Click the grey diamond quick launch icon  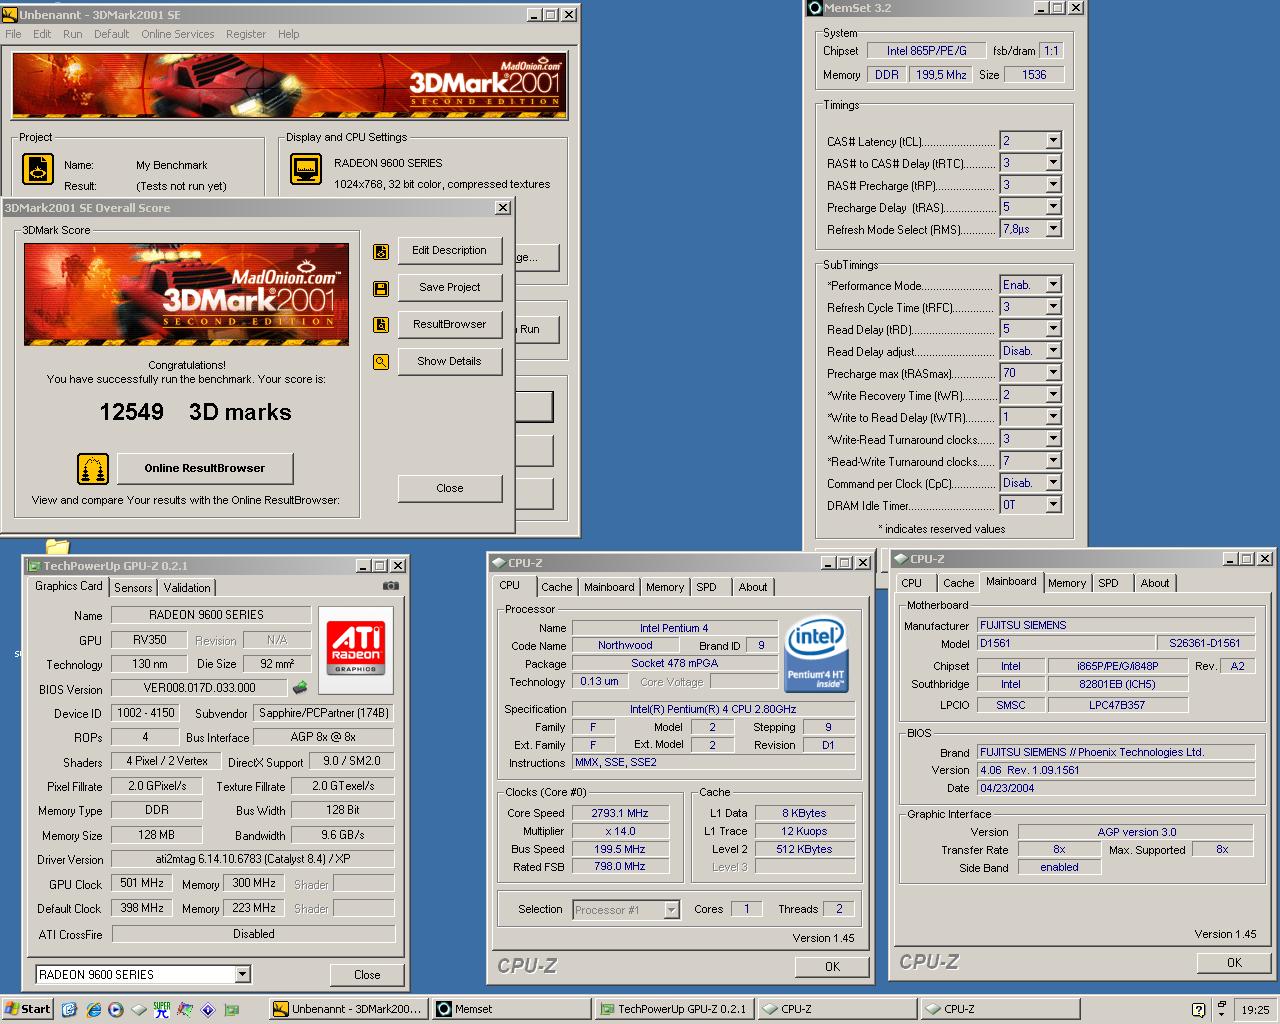[x=139, y=1009]
